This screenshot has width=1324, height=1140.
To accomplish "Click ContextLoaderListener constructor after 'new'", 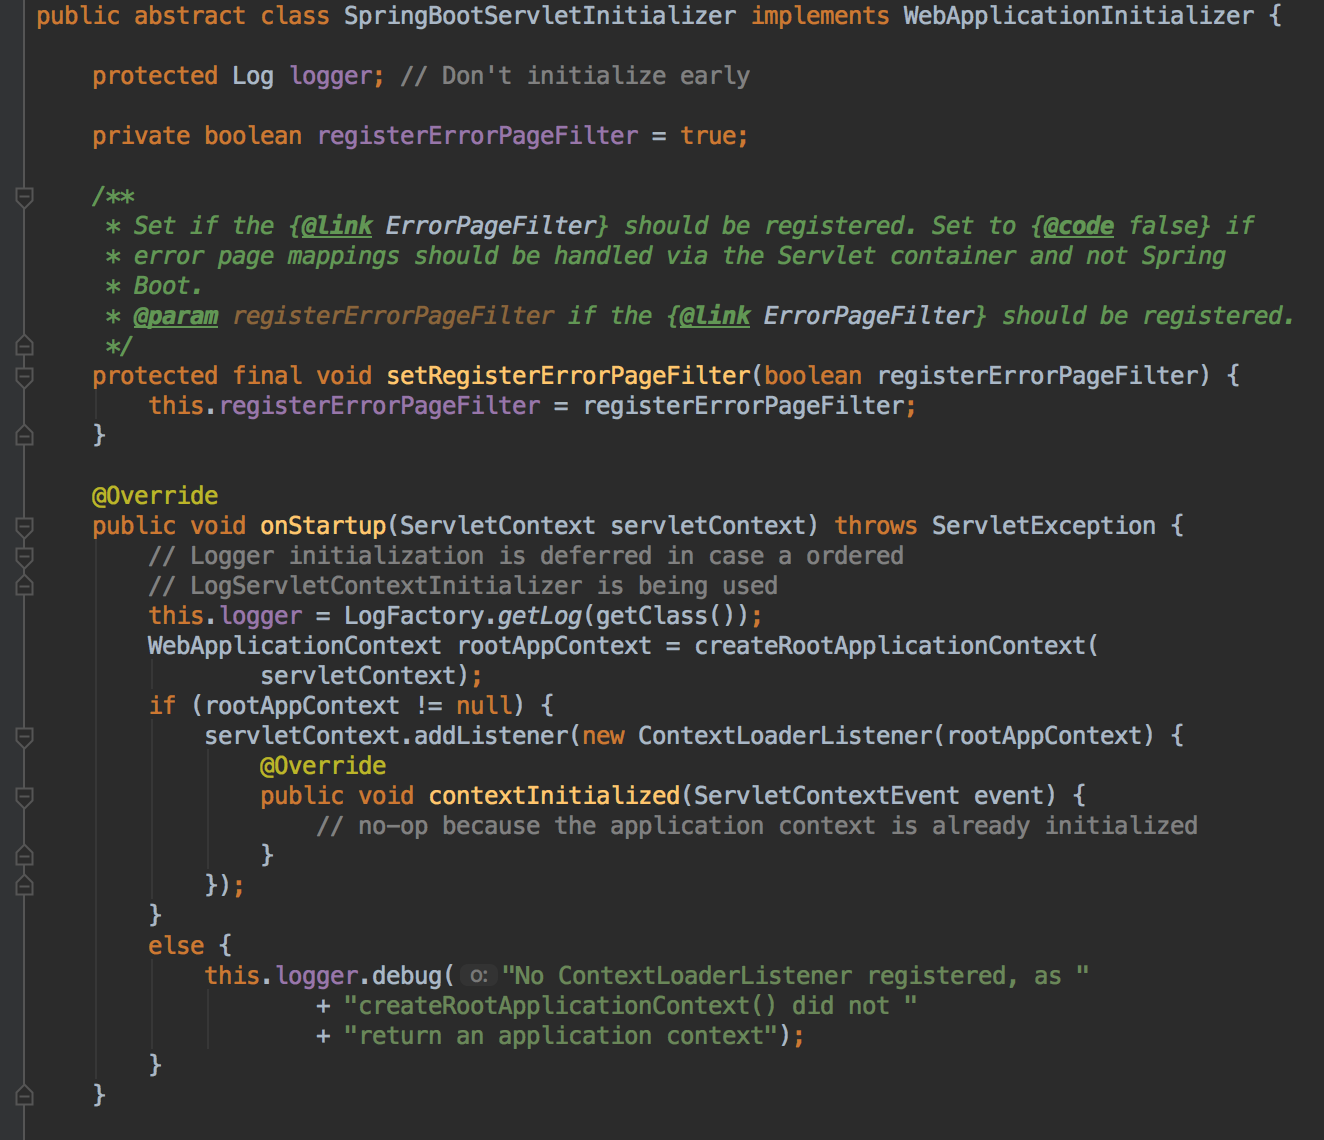I will [x=785, y=736].
